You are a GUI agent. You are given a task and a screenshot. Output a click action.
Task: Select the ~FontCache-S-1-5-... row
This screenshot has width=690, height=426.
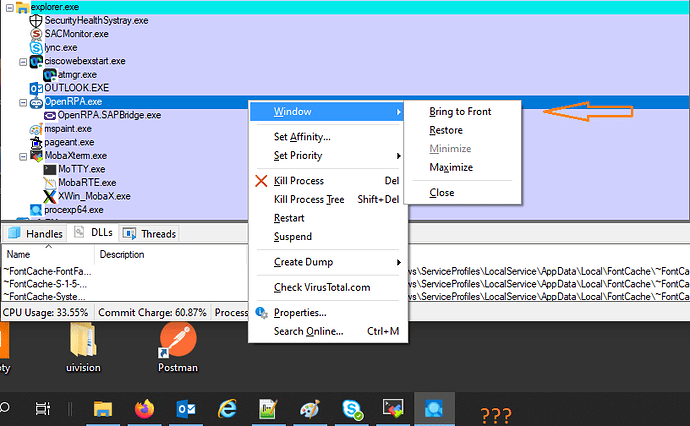(45, 284)
